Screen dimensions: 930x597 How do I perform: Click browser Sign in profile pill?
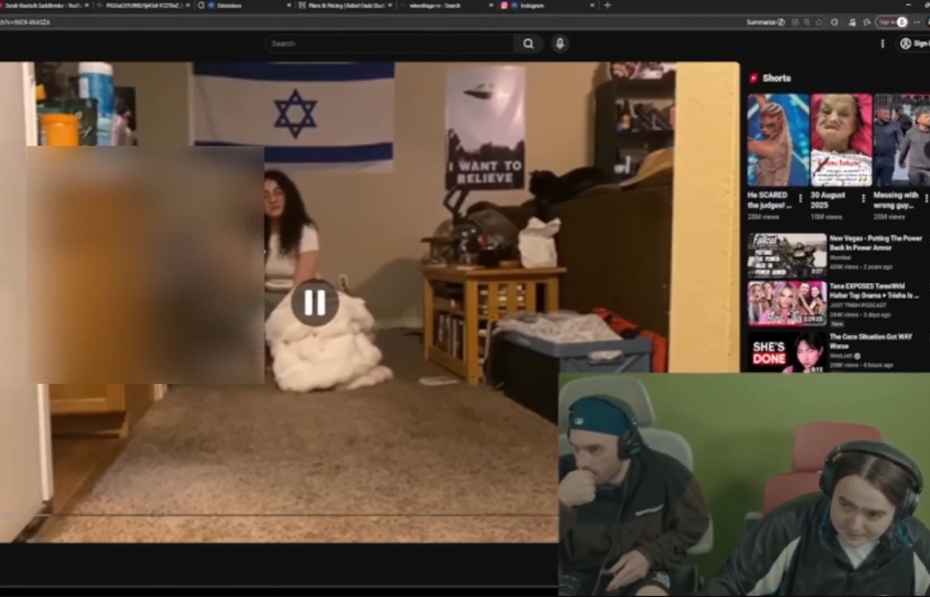(x=893, y=22)
